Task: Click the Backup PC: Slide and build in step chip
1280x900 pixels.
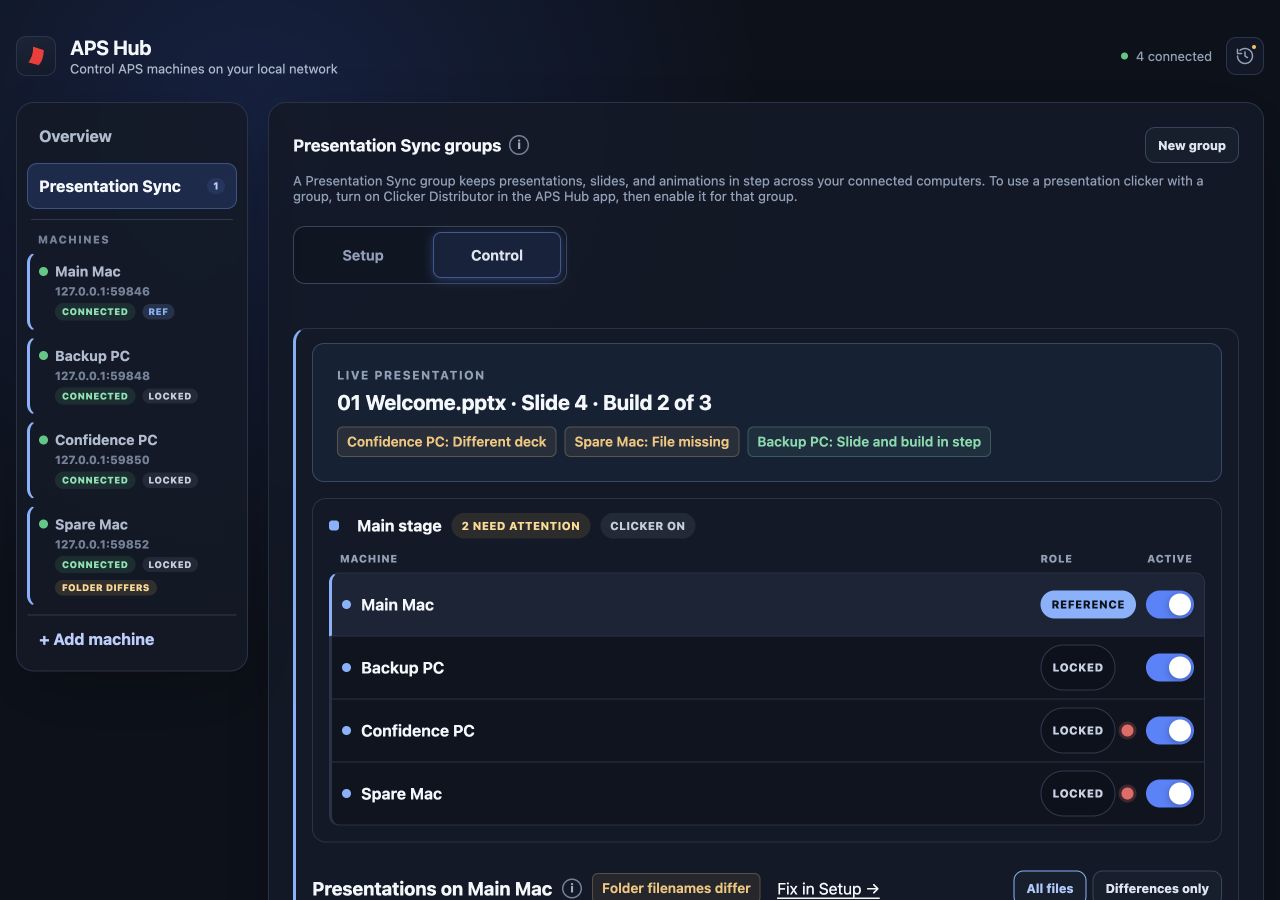Action: 869,442
